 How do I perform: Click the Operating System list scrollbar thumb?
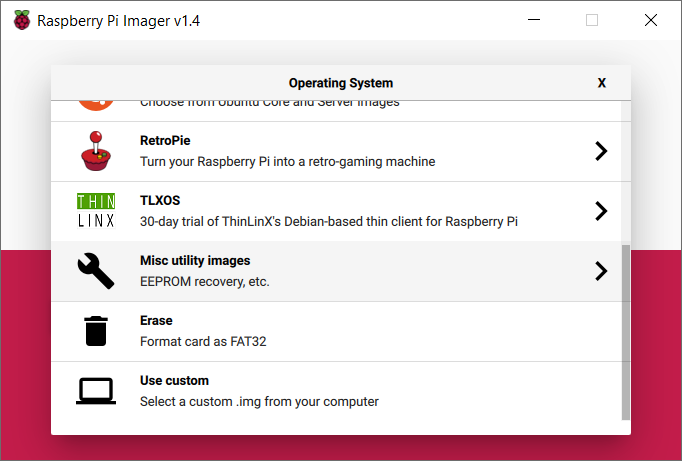625,332
